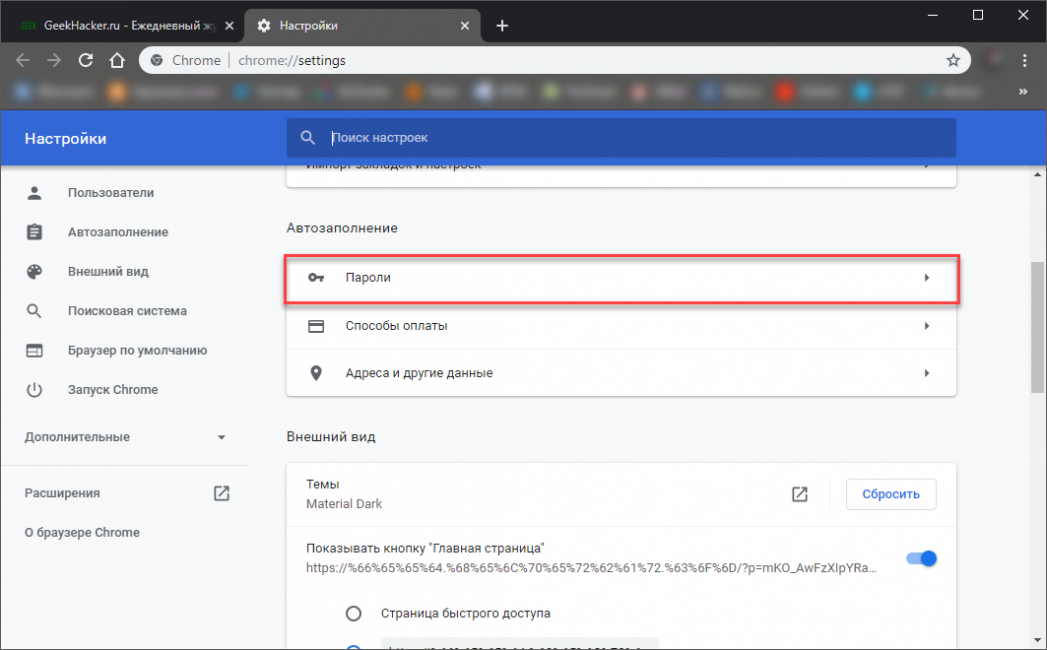This screenshot has height=650, width=1047.
Task: Click the palette icon for Внешний вид
Action: click(x=35, y=271)
